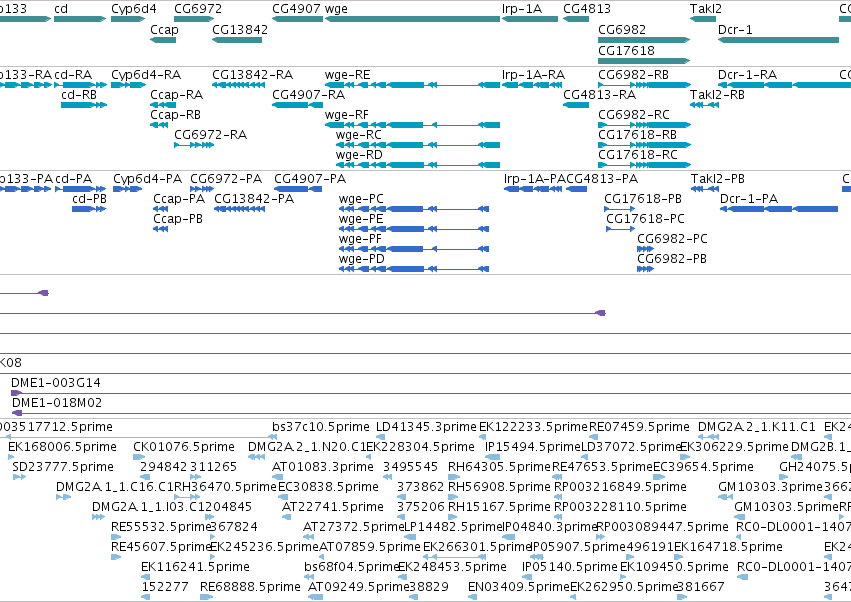This screenshot has width=851, height=602.
Task: Select transcript CG6982-RB
Action: coord(644,85)
